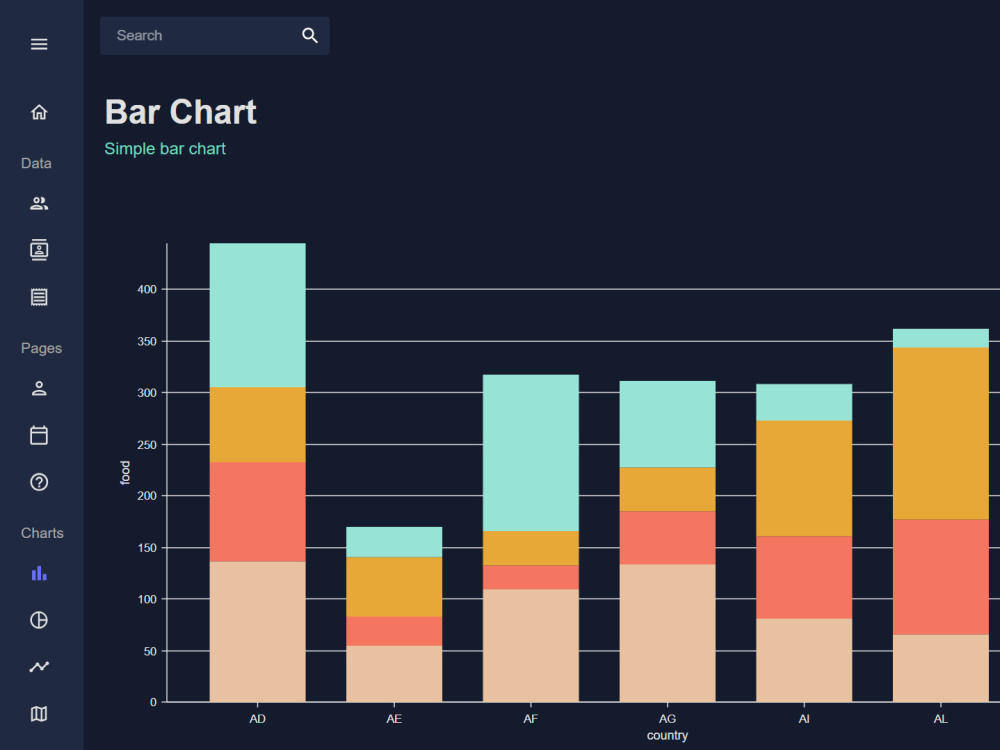
Task: Open the Invoices receipt icon
Action: coord(39,297)
